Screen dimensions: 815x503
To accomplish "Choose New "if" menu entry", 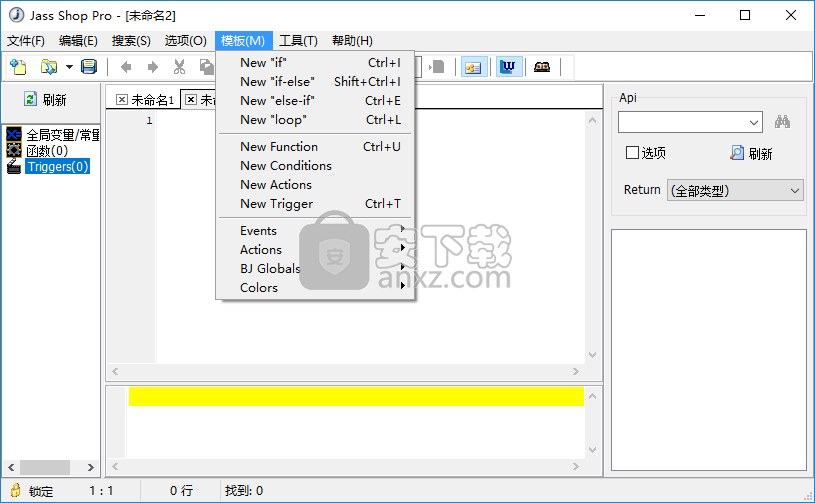I will click(315, 62).
